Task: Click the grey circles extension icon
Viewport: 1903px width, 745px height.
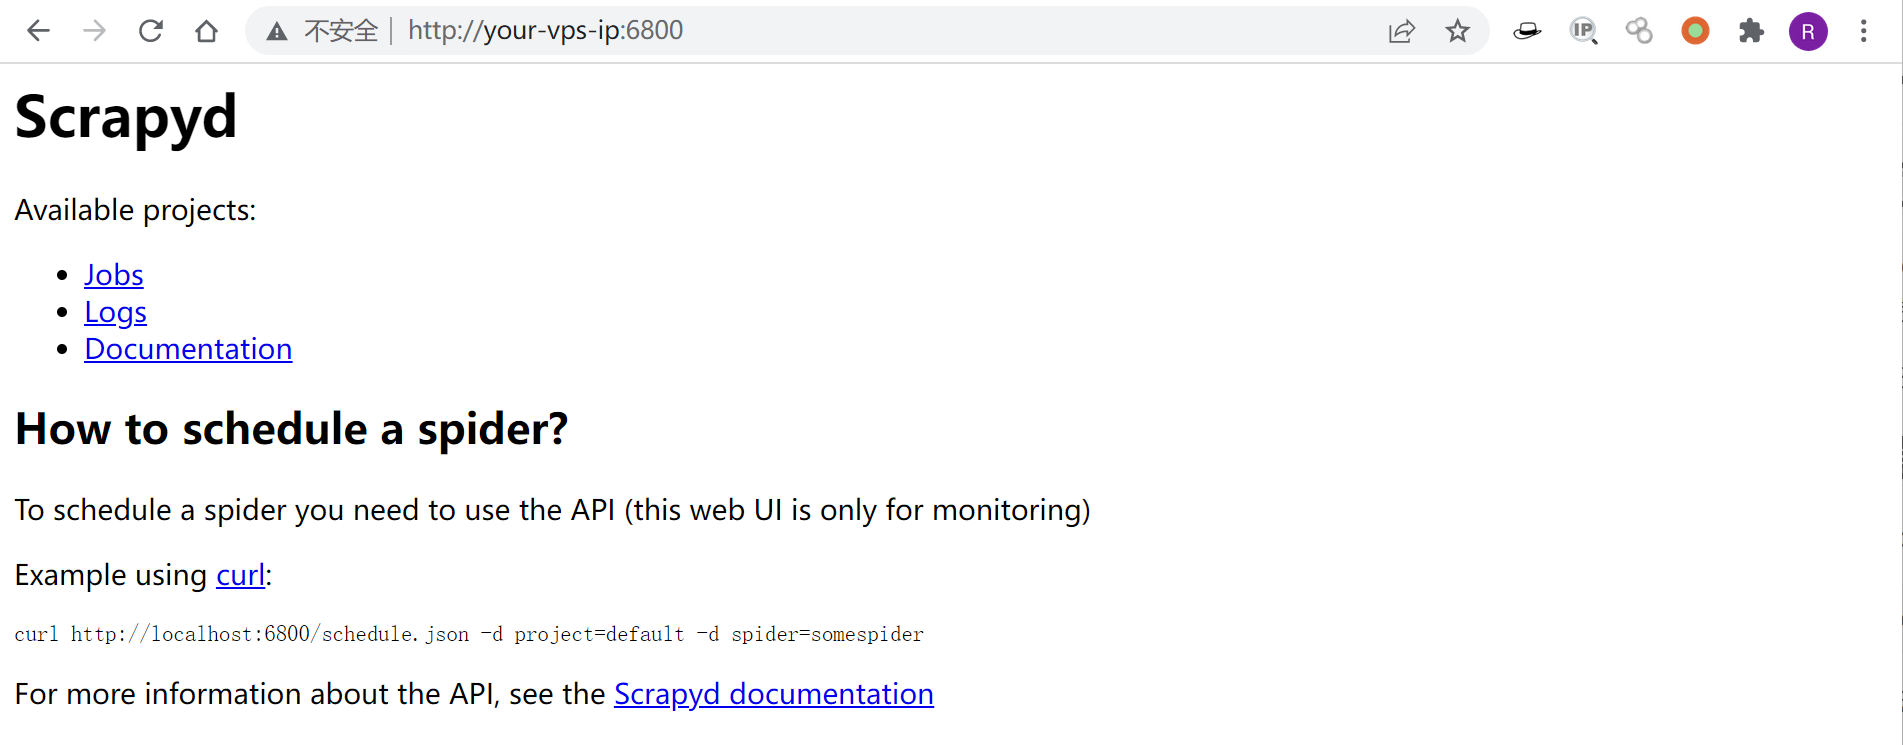Action: tap(1639, 31)
